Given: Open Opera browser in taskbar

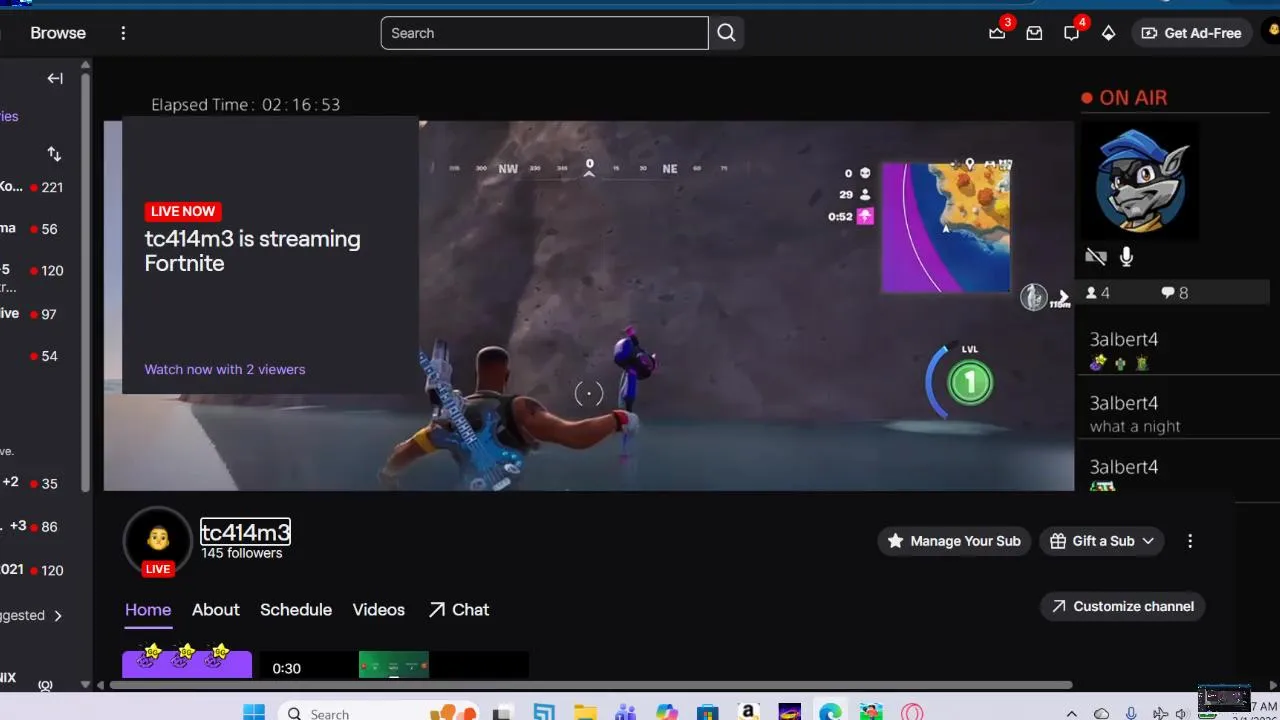Looking at the screenshot, I should pos(911,712).
